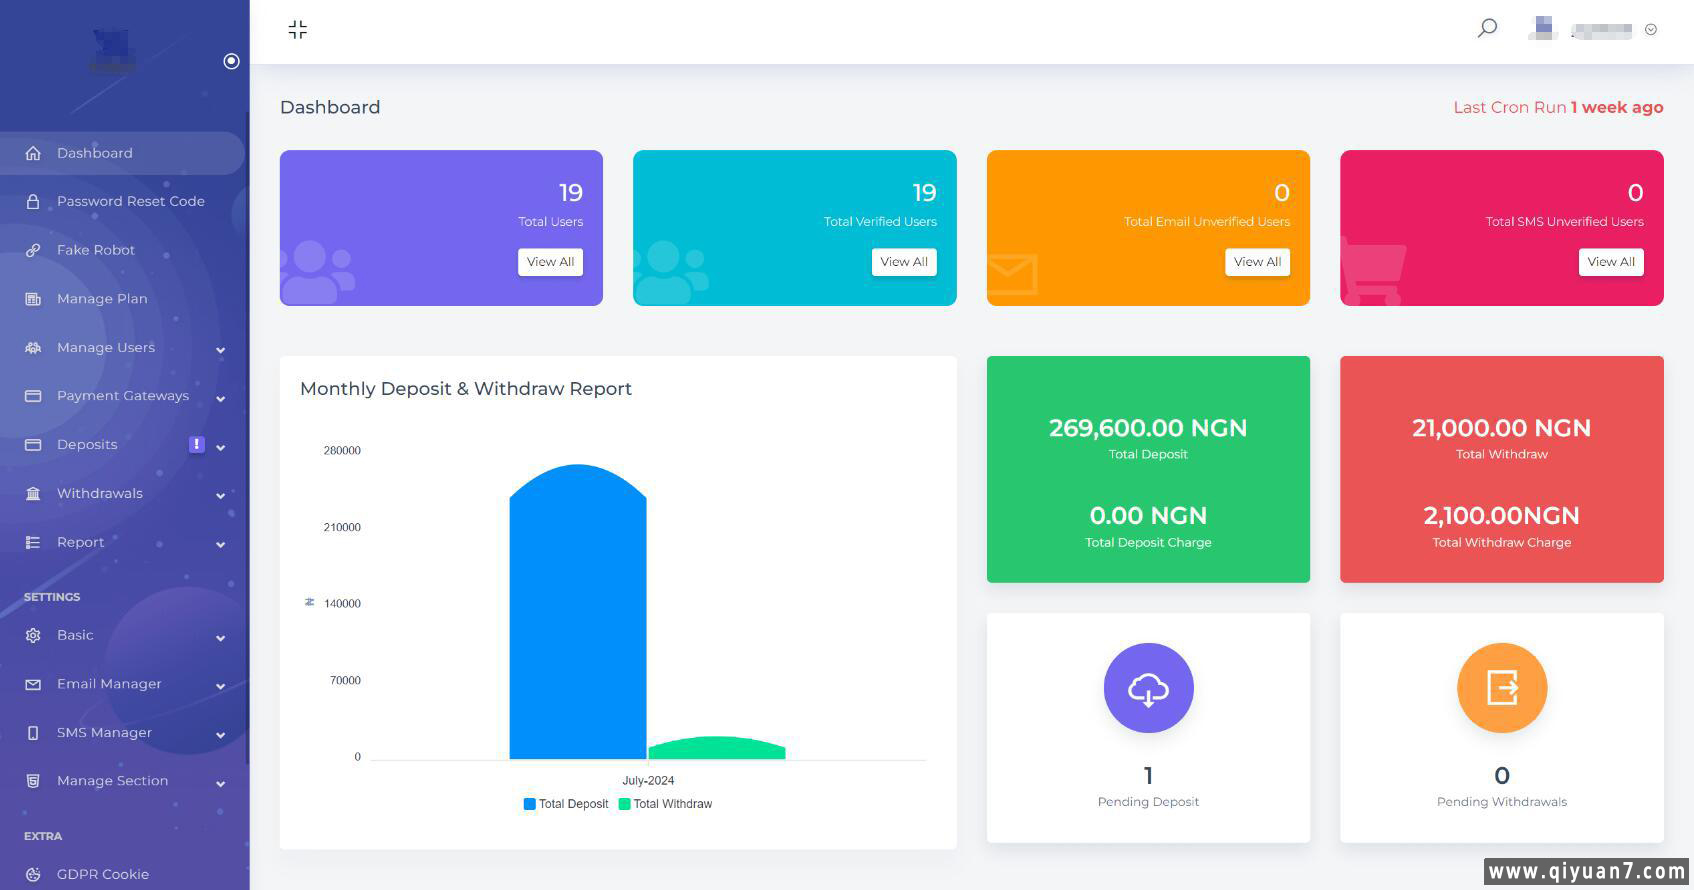
Task: Toggle Total Deposit series in chart legend
Action: click(566, 804)
